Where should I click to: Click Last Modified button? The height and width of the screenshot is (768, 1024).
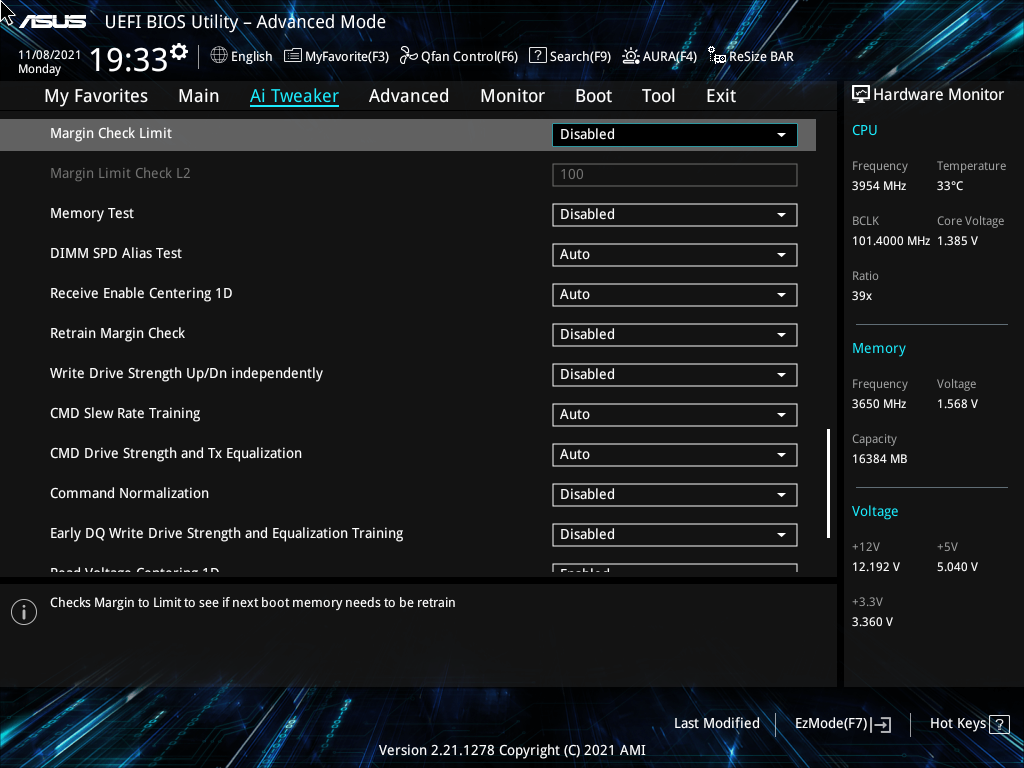pos(716,724)
